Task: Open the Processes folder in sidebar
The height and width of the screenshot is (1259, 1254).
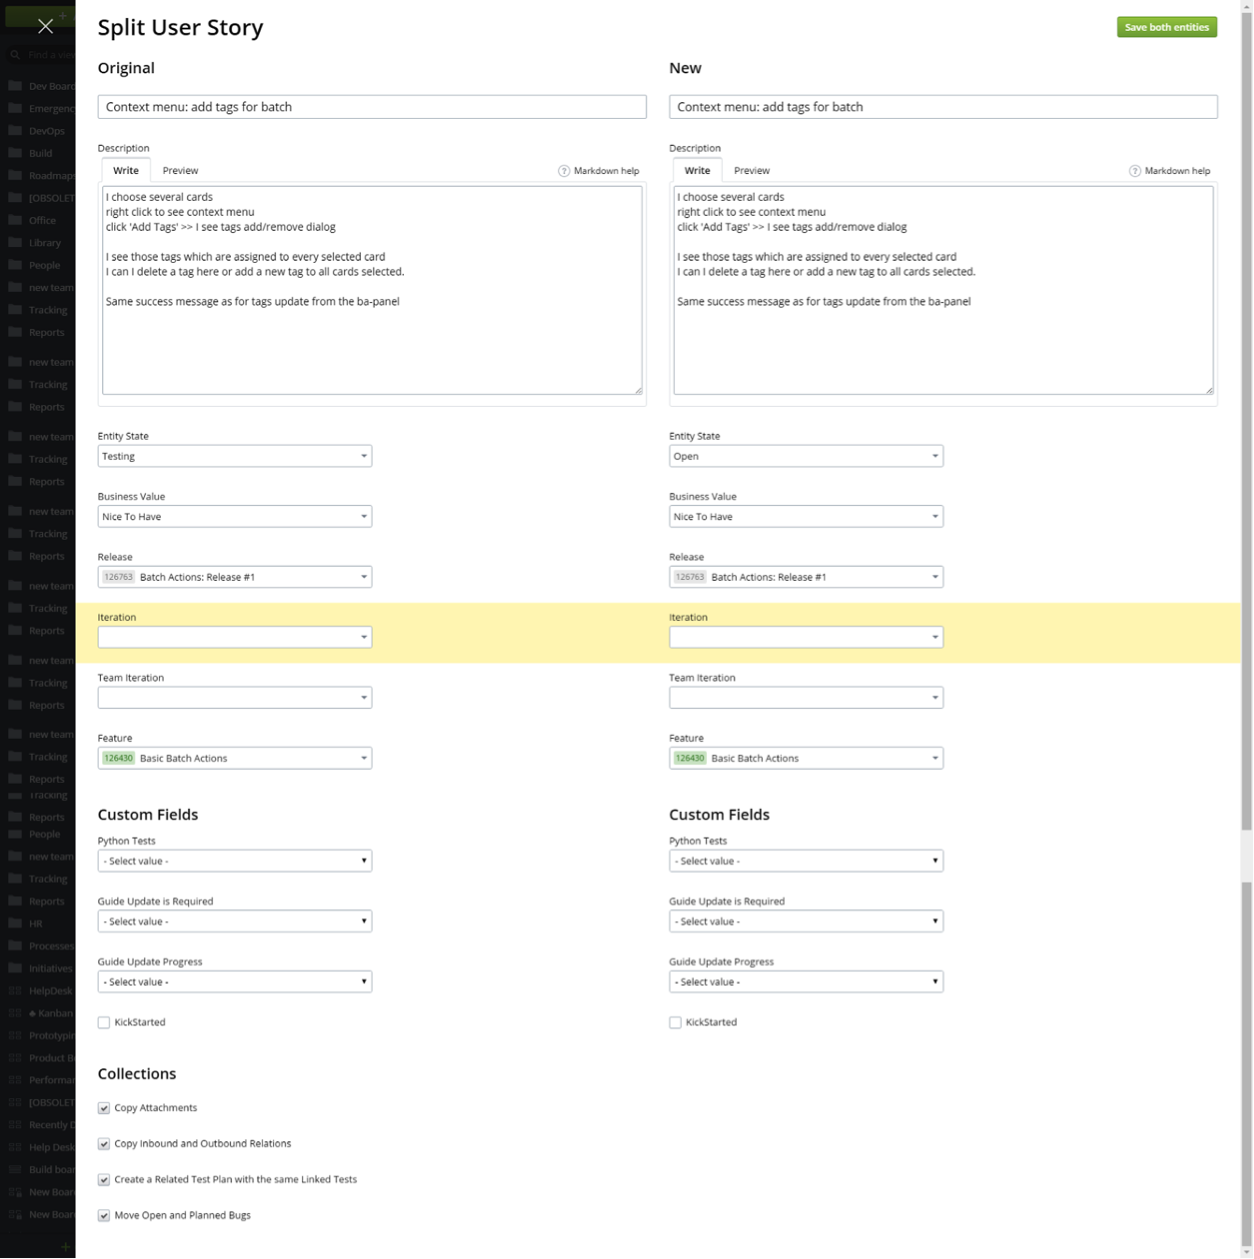Action: [x=40, y=945]
